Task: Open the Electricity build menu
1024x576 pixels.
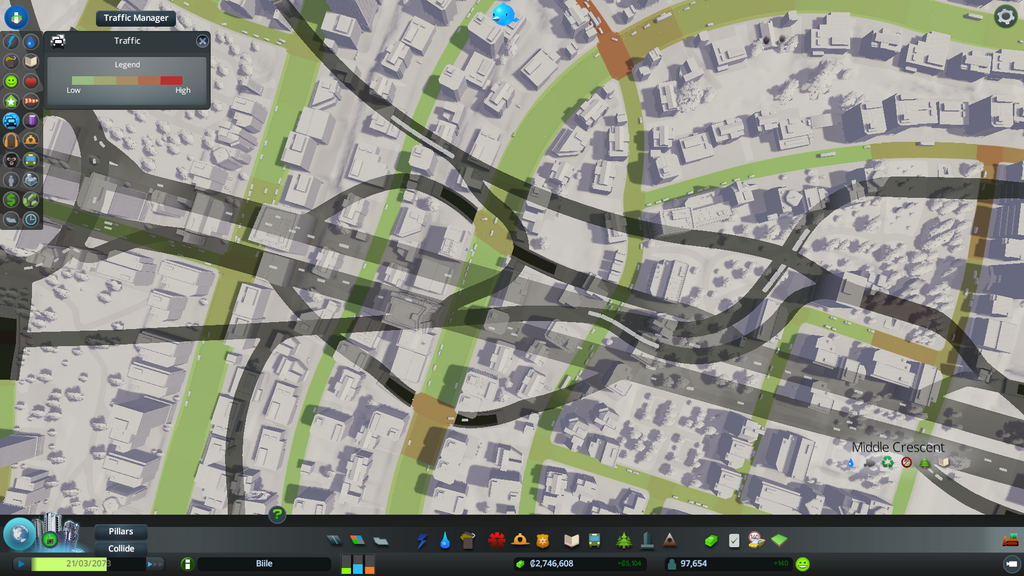Action: tap(422, 540)
